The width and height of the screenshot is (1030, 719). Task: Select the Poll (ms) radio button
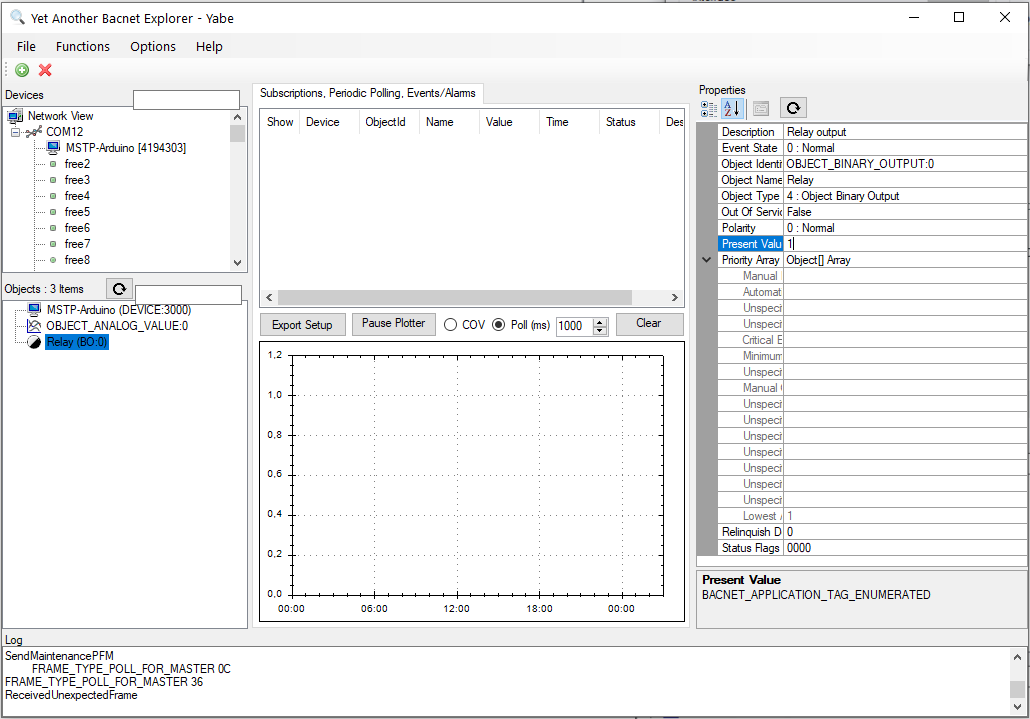[499, 325]
